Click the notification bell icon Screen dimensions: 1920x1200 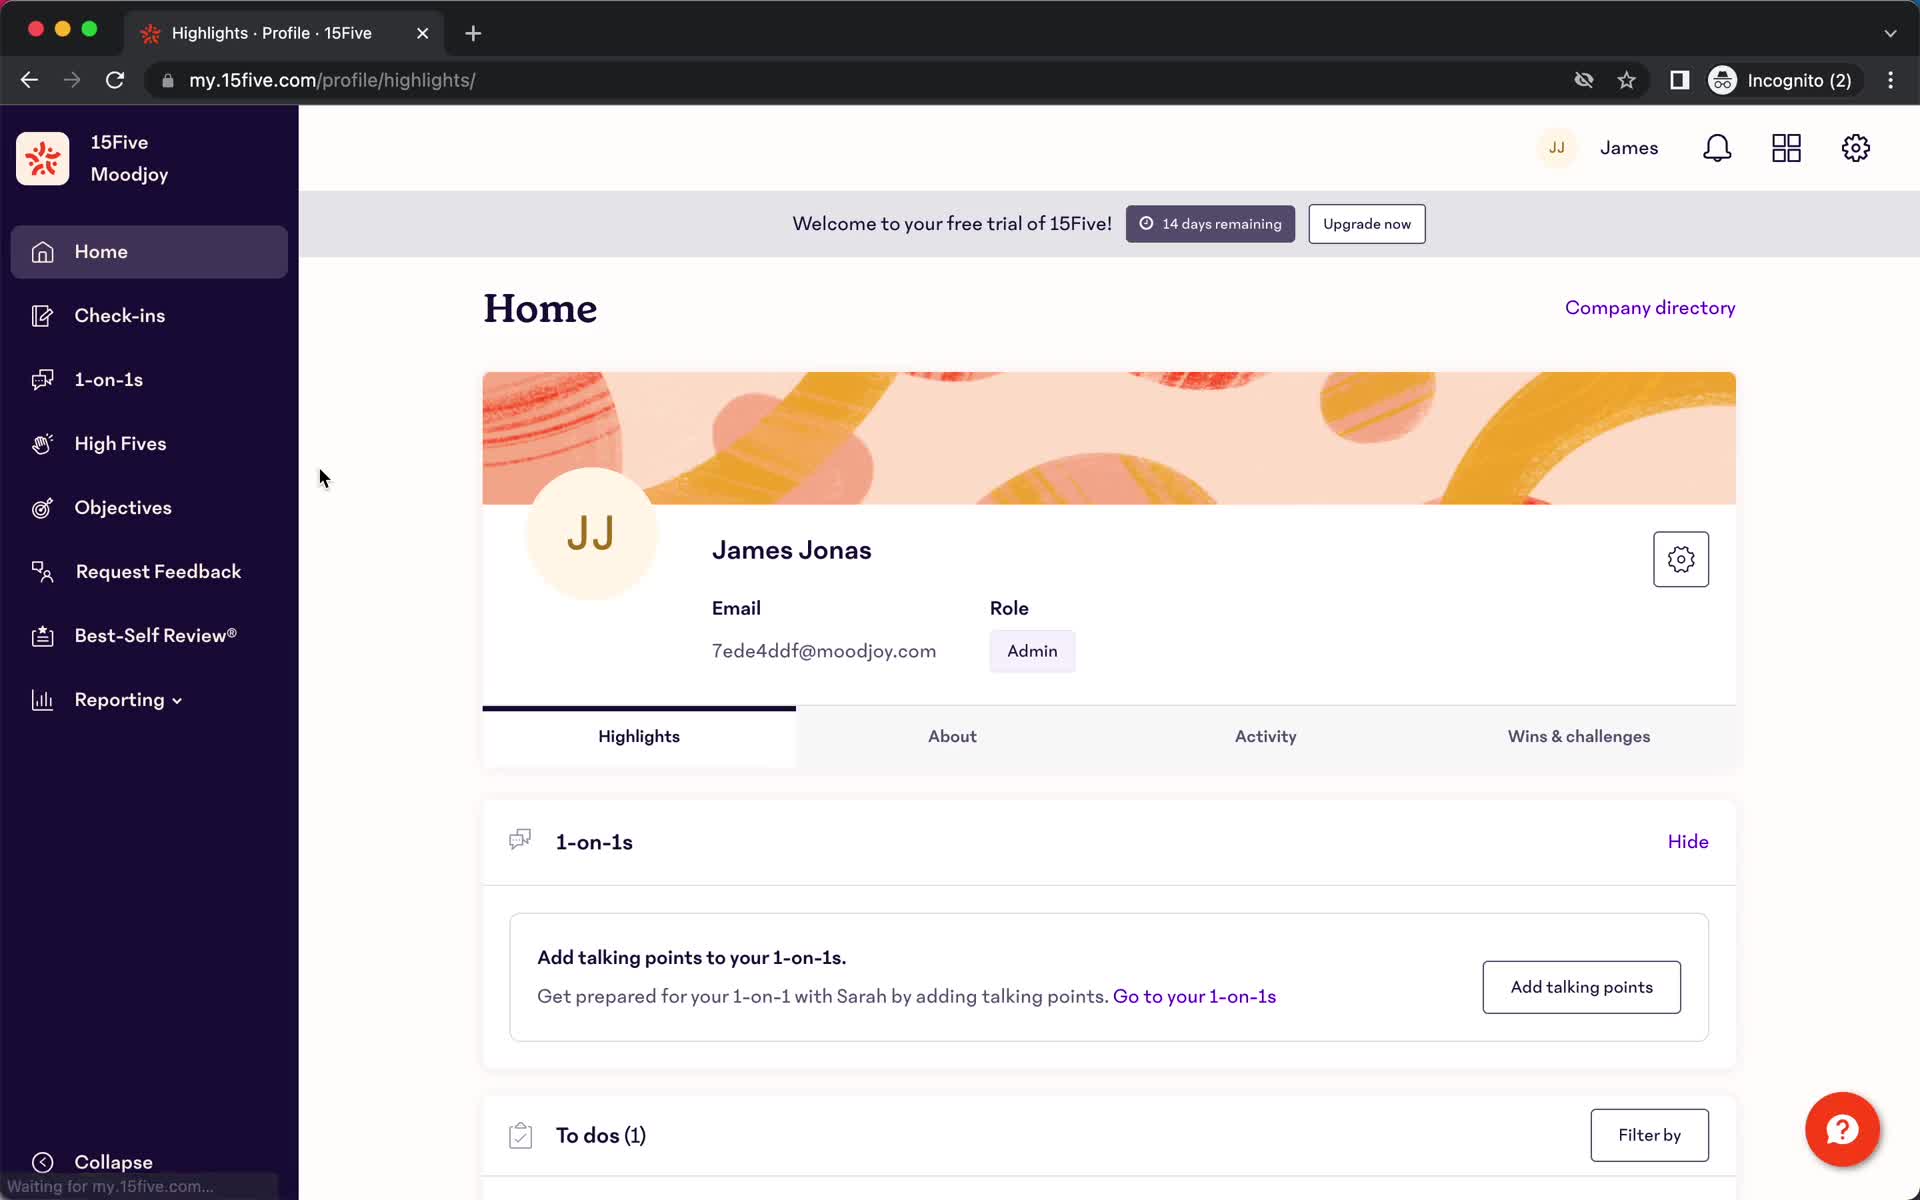(1718, 148)
